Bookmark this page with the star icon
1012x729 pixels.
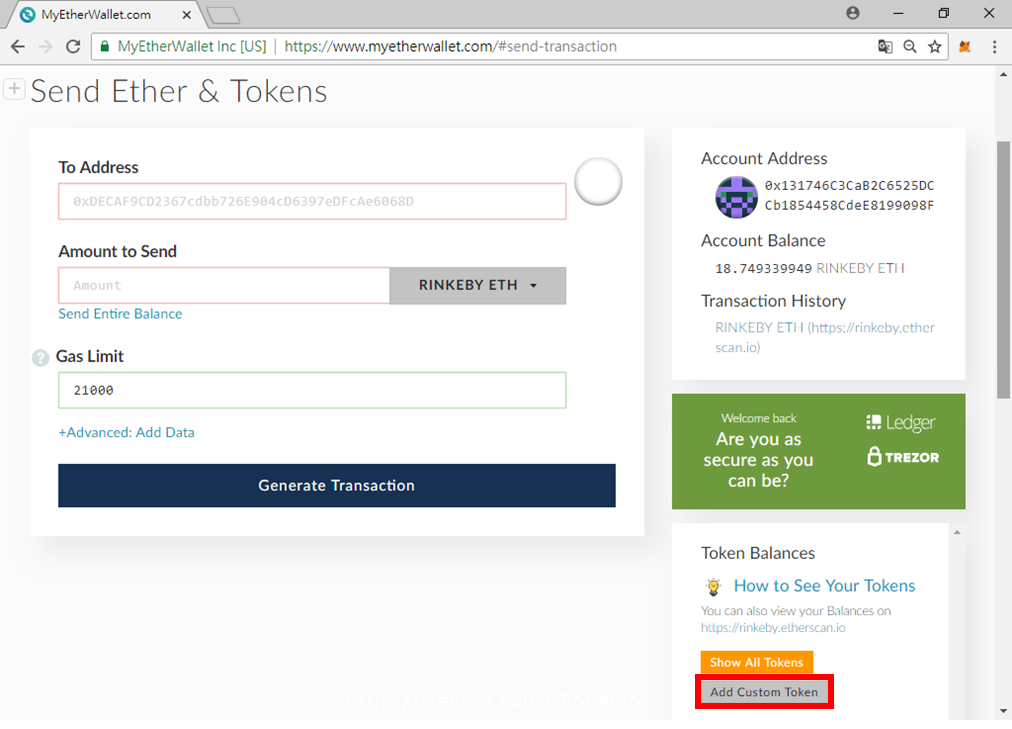pyautogui.click(x=935, y=46)
